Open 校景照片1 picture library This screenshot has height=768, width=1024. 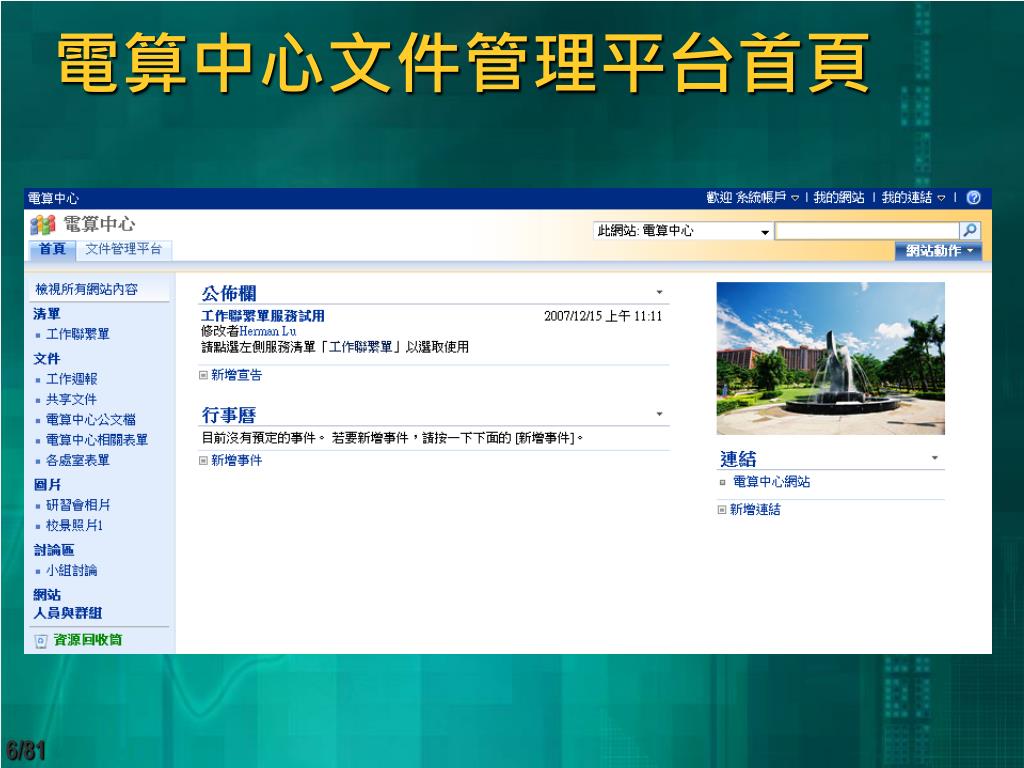(x=74, y=526)
